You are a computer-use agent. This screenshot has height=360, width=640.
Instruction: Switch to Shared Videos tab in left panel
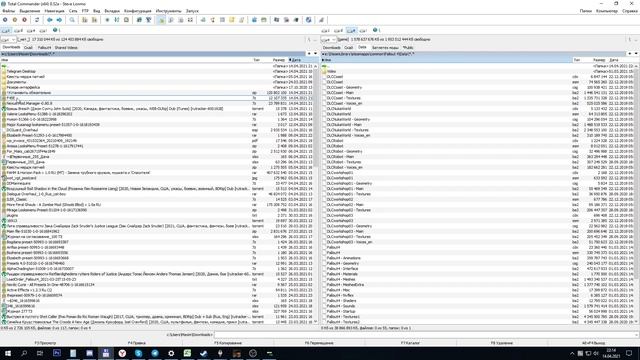66,48
